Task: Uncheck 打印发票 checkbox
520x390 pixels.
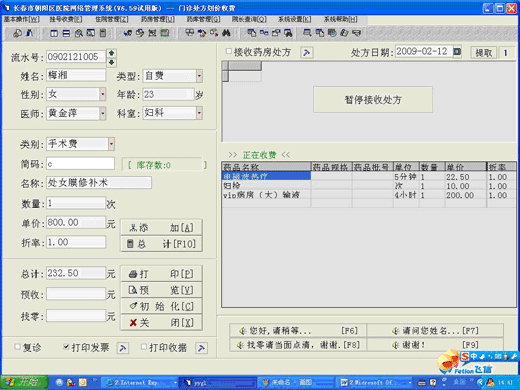Action: pos(66,347)
